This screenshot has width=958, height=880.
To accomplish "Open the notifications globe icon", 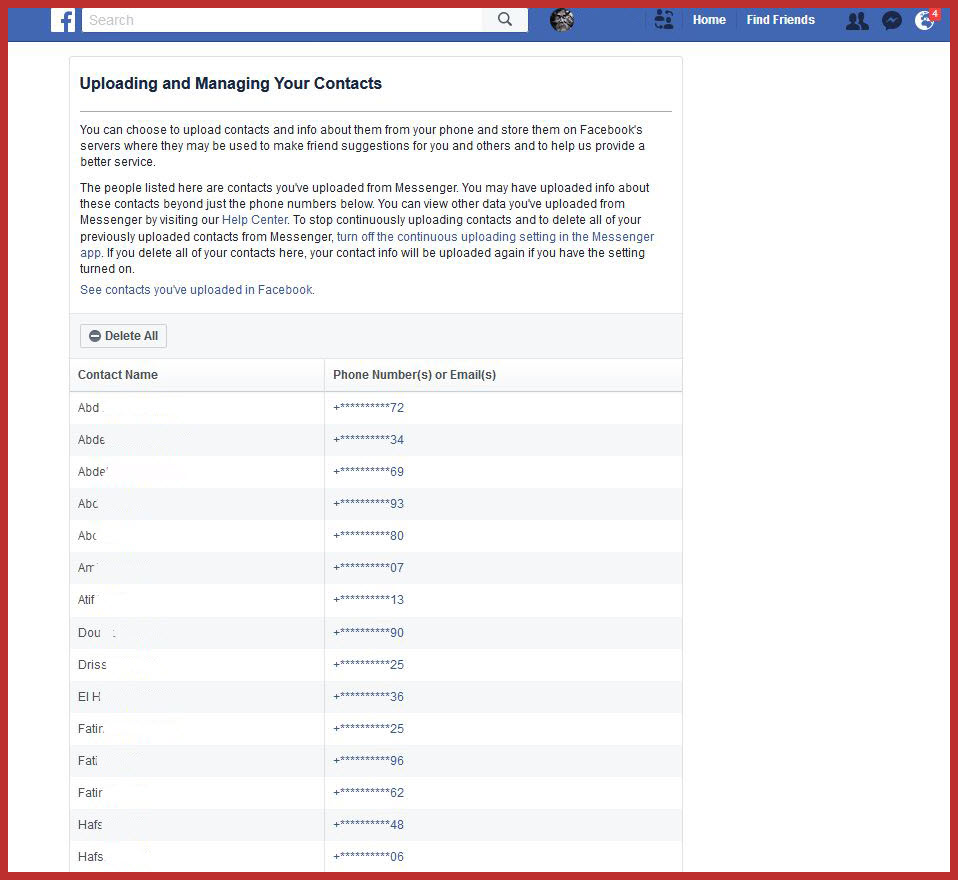I will click(x=925, y=21).
